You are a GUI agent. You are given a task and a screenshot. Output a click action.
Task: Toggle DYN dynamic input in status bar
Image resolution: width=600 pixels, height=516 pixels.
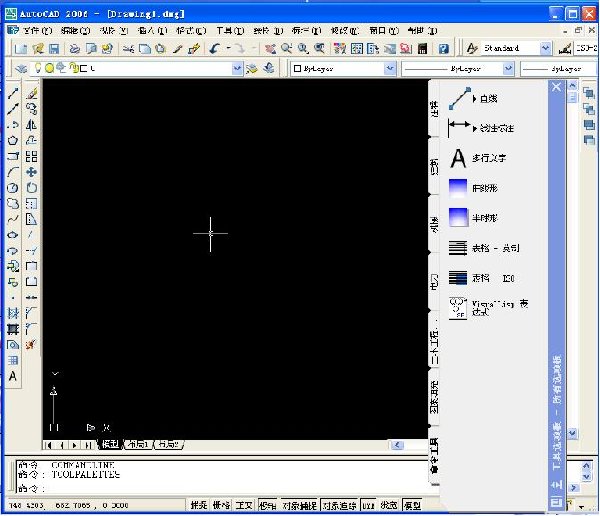(x=368, y=505)
